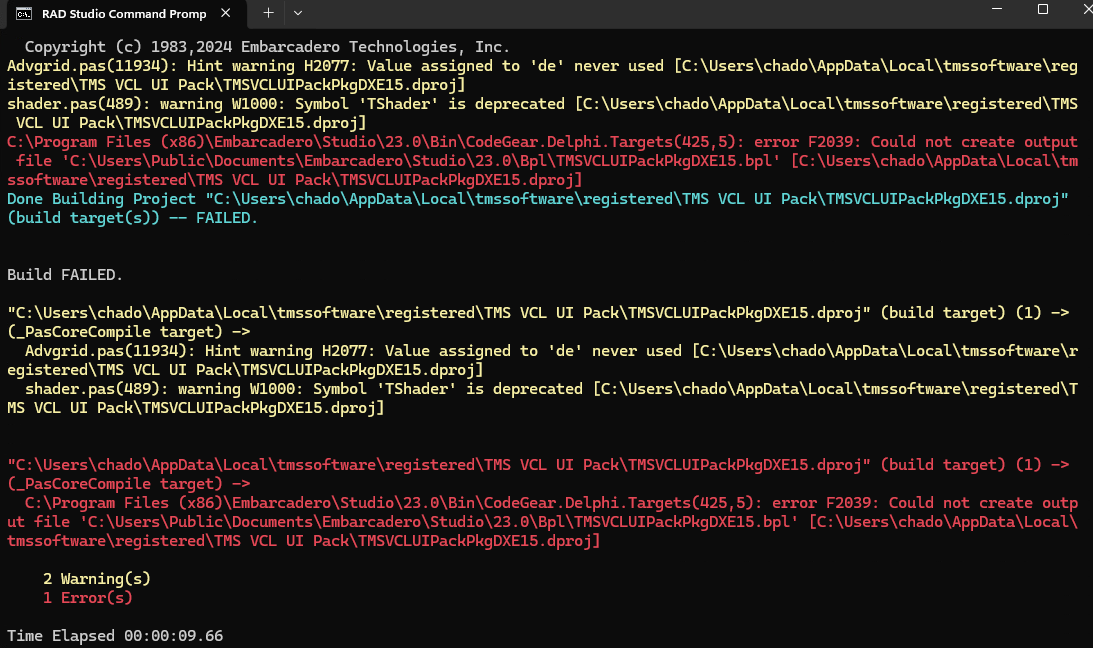
Task: Click the first 'Advgrid.pas(11934)' hint warning line
Action: point(542,66)
